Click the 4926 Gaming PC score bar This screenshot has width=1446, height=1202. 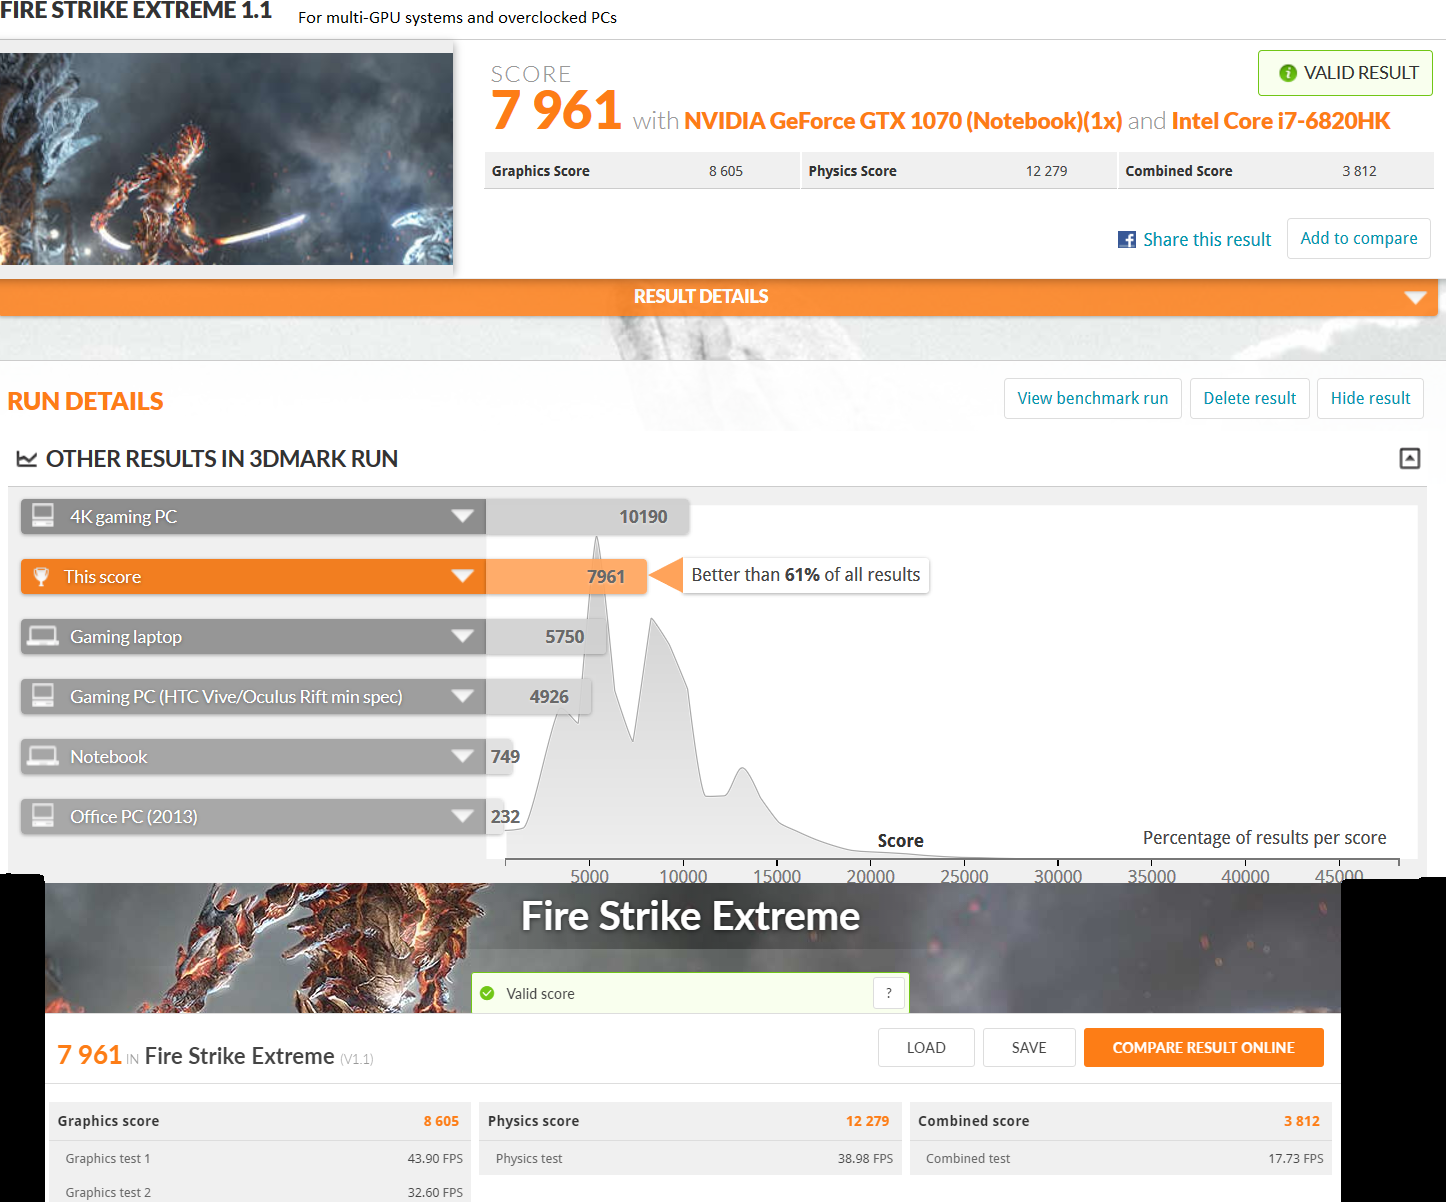point(538,697)
